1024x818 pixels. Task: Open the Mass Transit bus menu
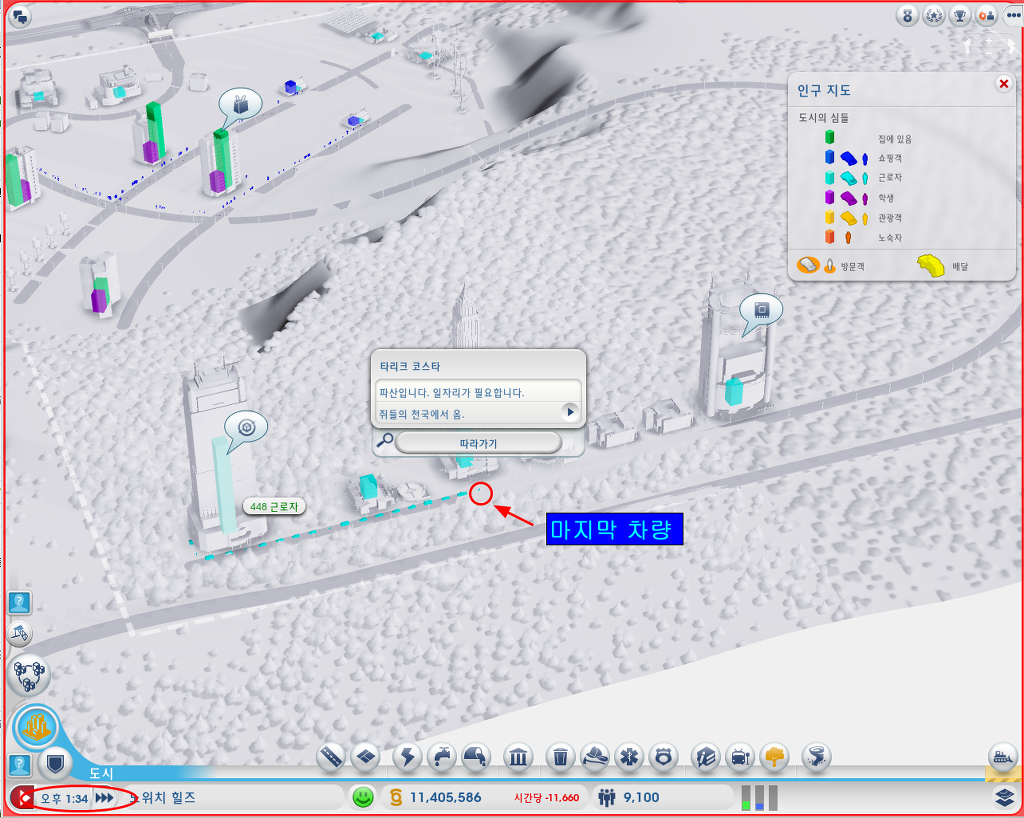click(740, 757)
